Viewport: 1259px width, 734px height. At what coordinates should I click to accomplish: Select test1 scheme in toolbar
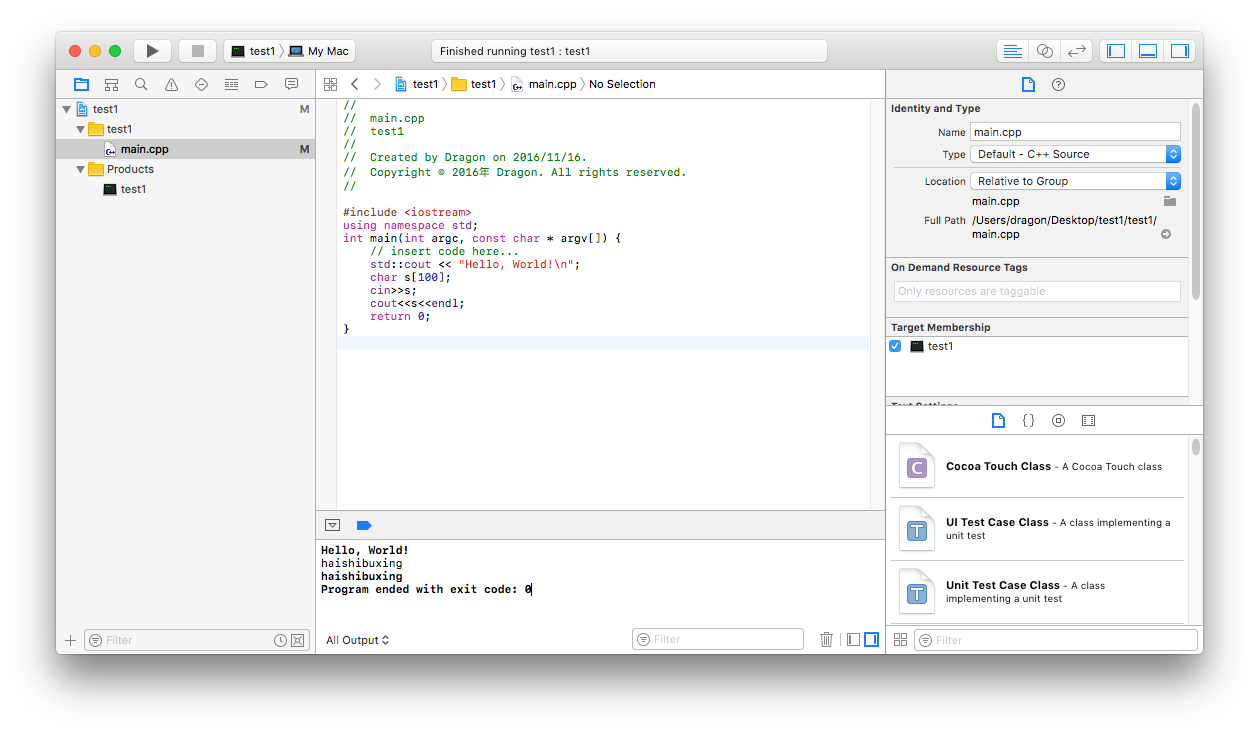coord(252,51)
